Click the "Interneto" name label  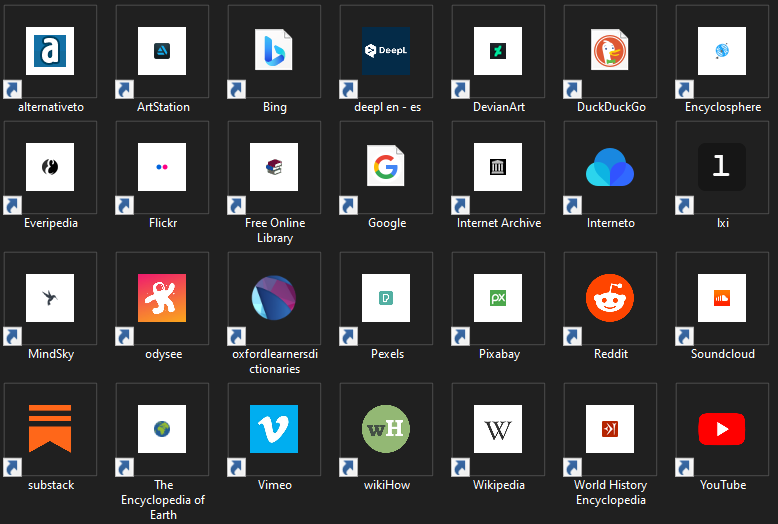coord(611,223)
